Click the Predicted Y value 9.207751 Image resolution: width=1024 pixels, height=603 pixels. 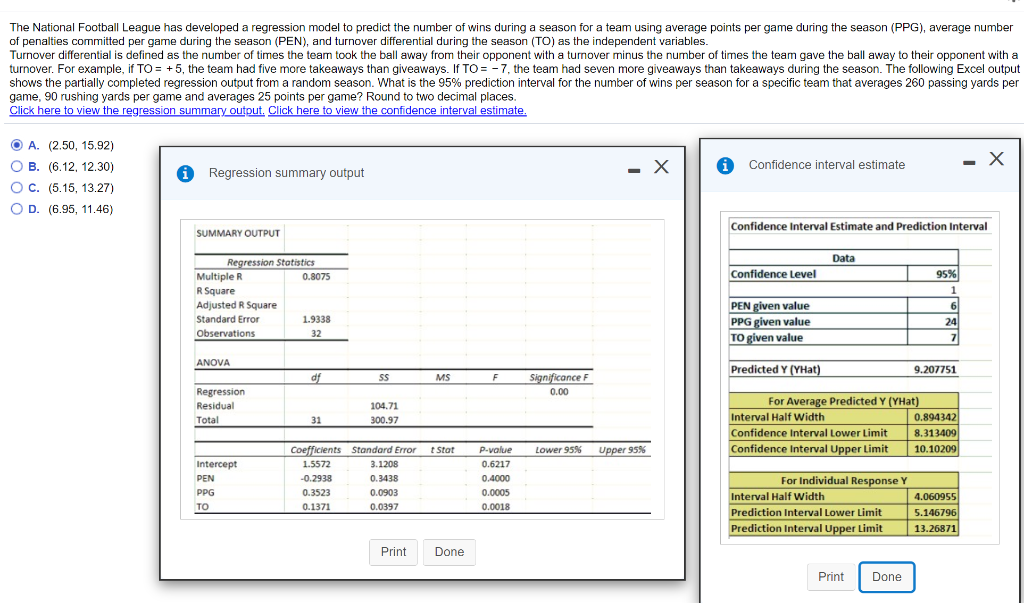[x=934, y=370]
